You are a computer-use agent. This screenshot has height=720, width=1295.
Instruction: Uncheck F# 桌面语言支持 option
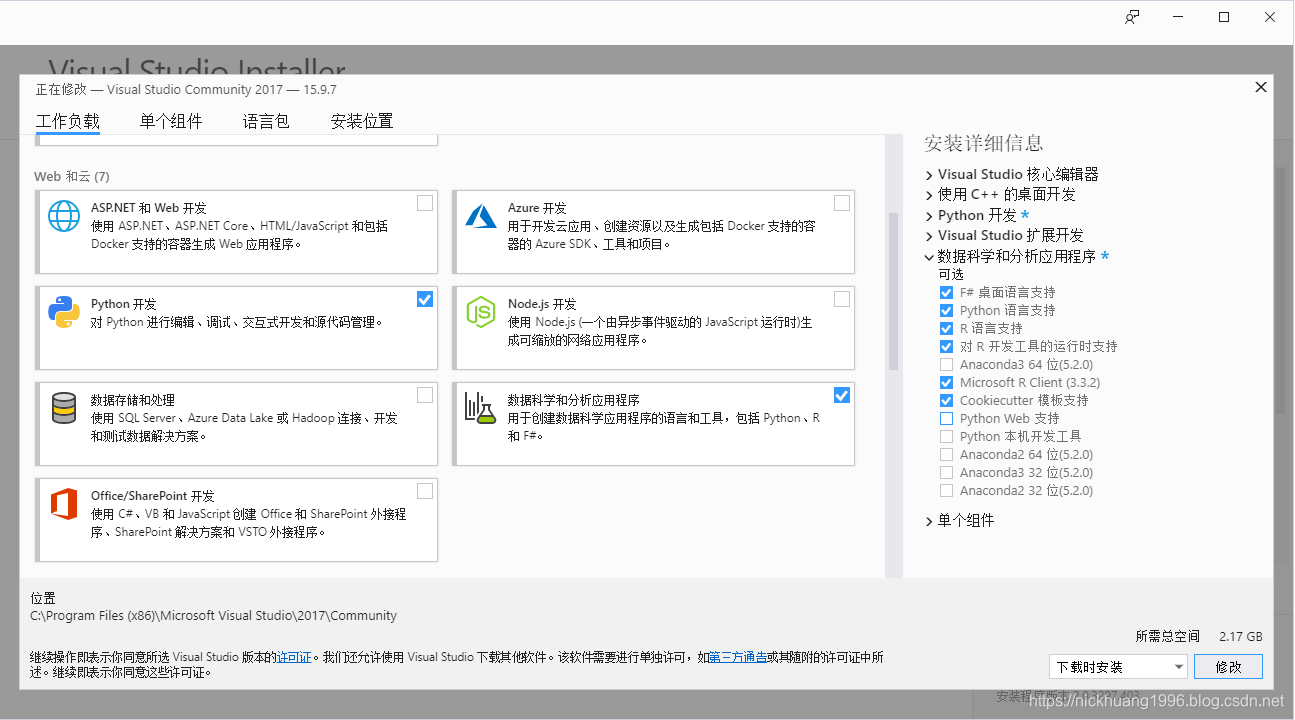946,293
